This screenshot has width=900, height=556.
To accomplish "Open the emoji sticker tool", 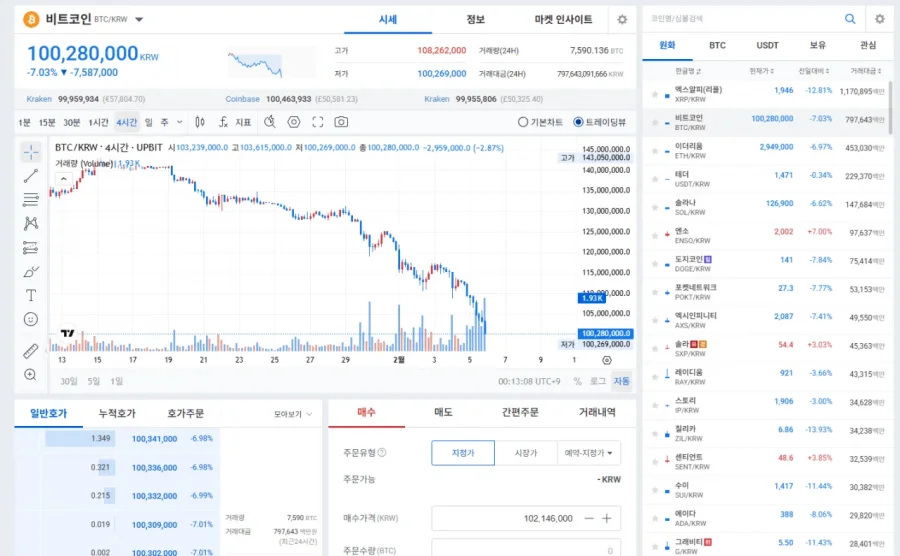I will point(30,319).
